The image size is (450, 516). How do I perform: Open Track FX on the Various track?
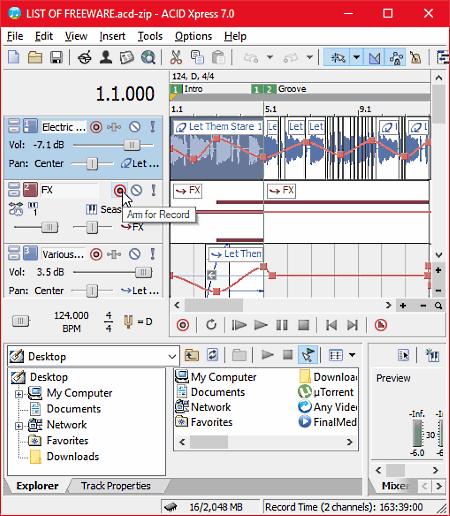tap(114, 254)
